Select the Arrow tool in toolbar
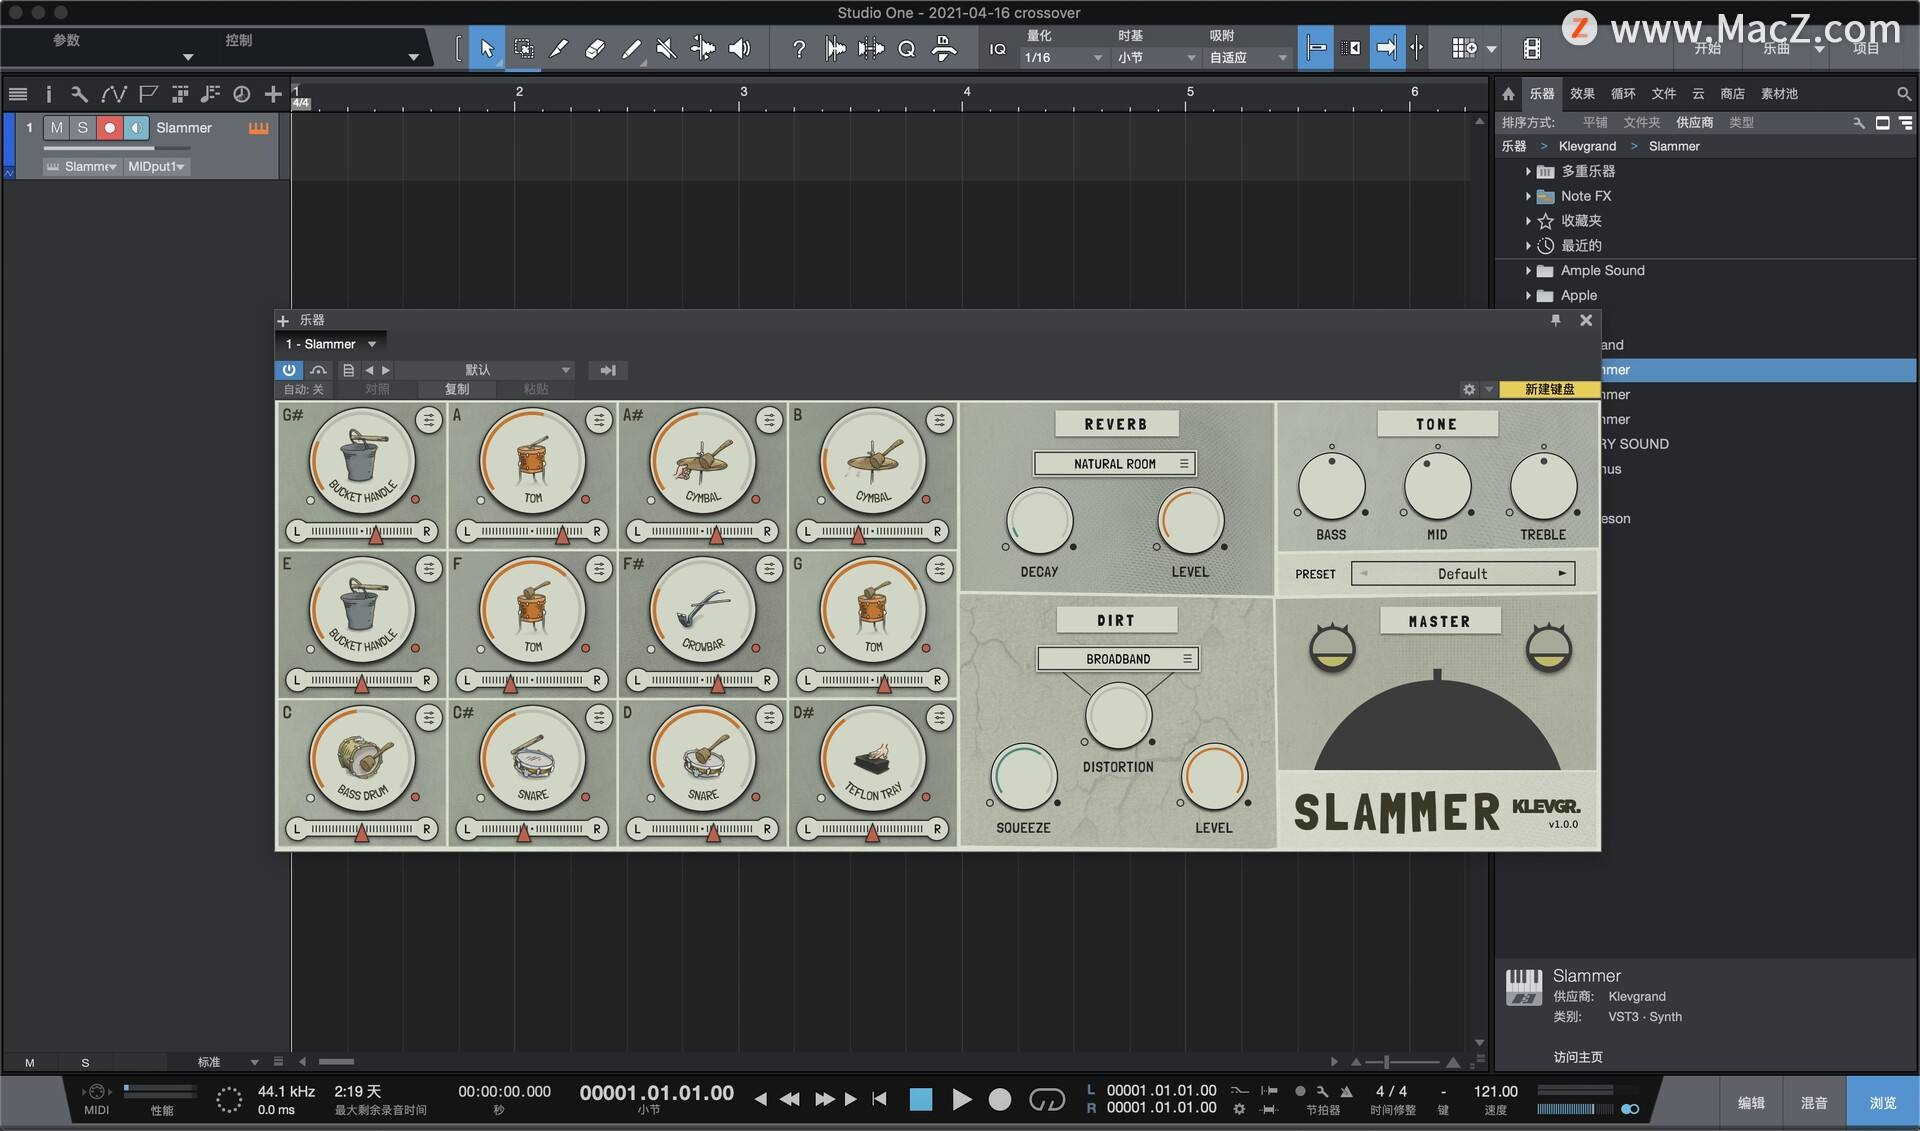 pos(487,48)
